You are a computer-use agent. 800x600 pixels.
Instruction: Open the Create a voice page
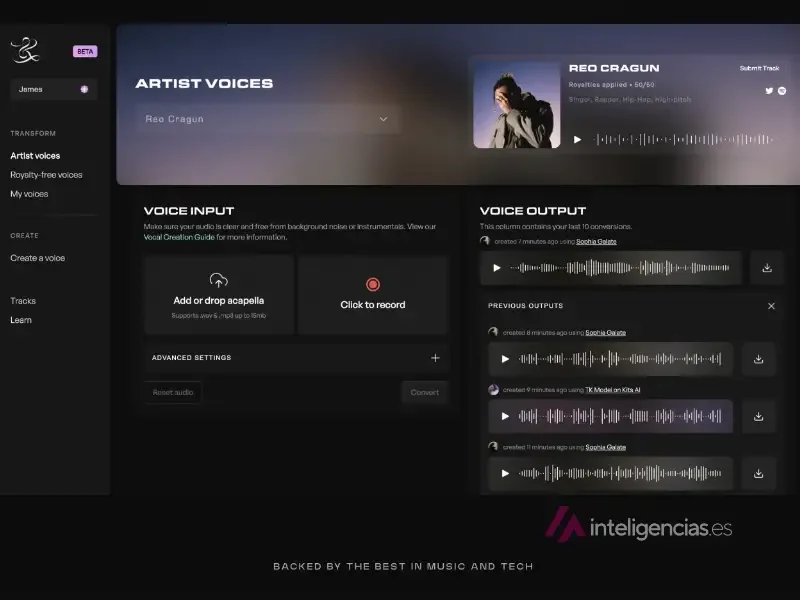(x=37, y=258)
